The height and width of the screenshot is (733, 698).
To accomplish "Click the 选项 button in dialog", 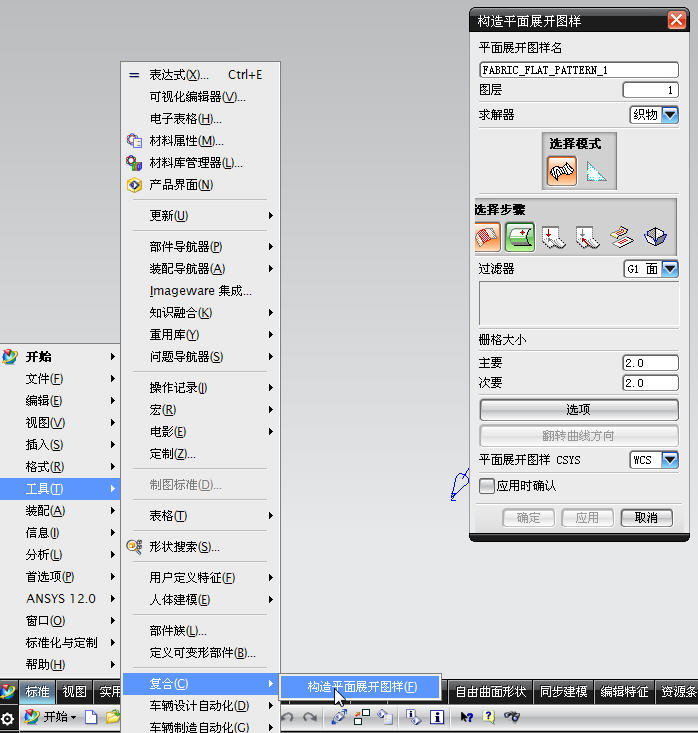I will [579, 410].
